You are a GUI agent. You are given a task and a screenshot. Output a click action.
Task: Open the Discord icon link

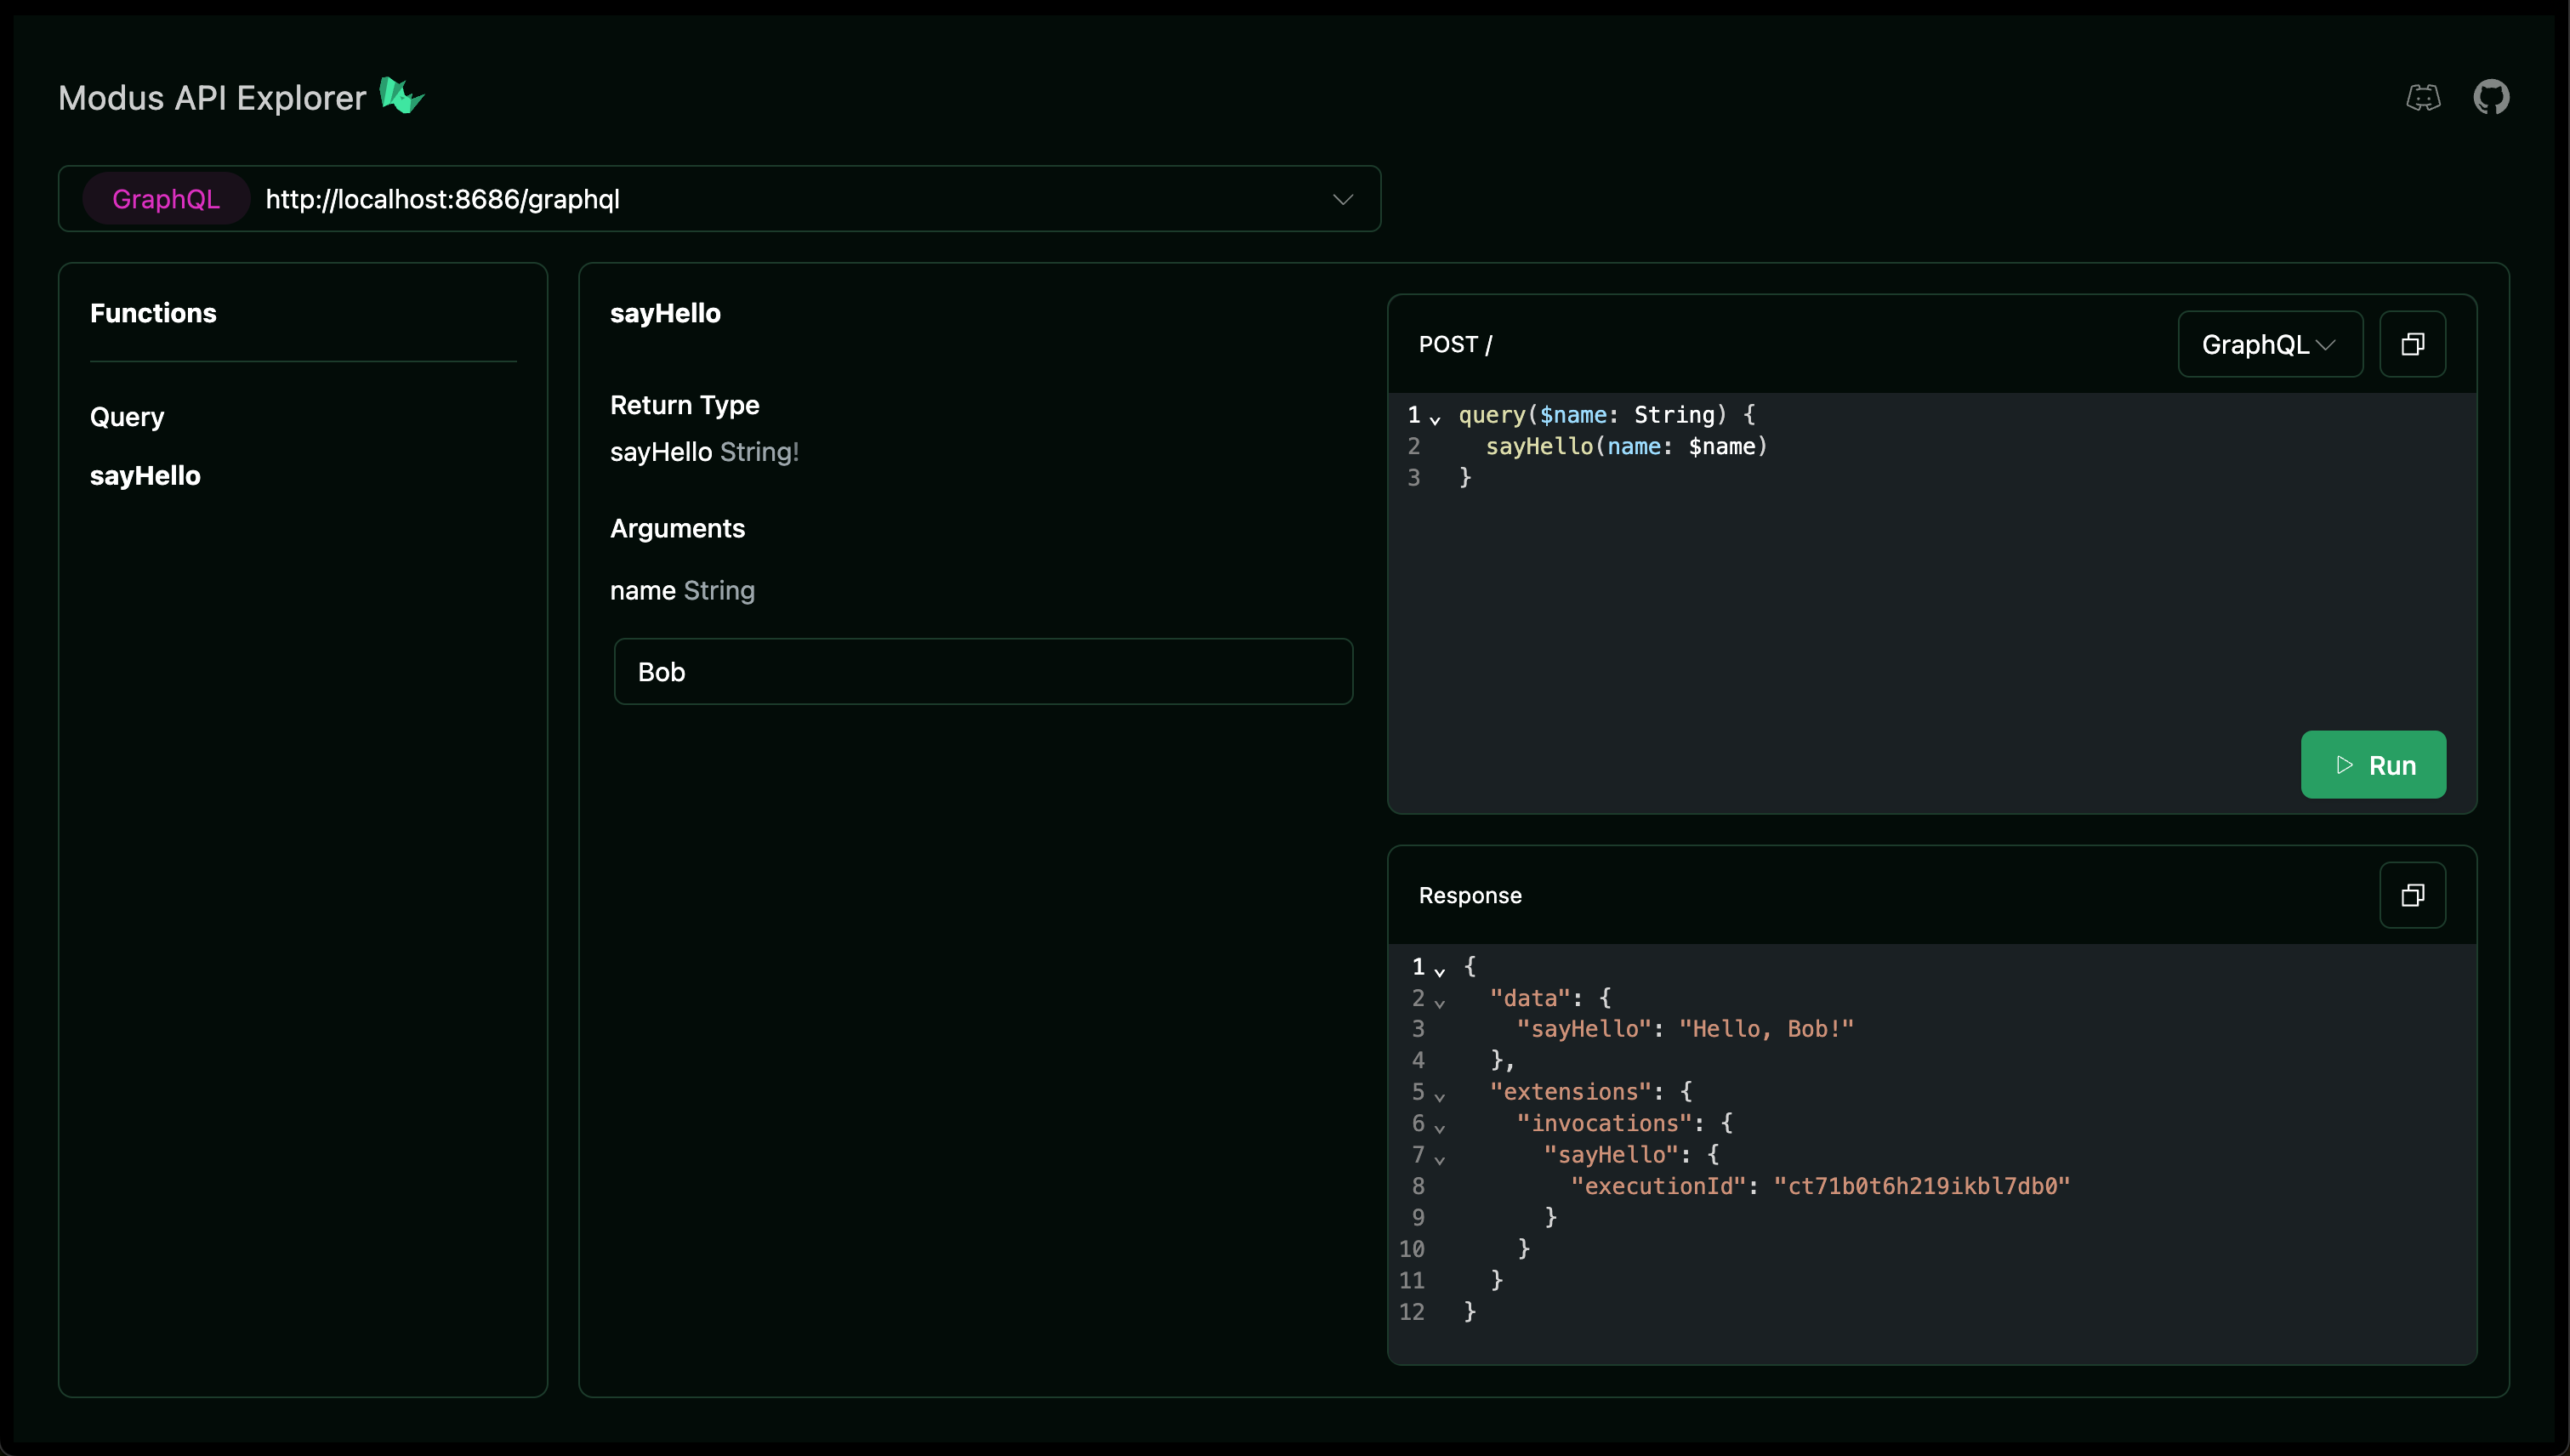tap(2423, 98)
